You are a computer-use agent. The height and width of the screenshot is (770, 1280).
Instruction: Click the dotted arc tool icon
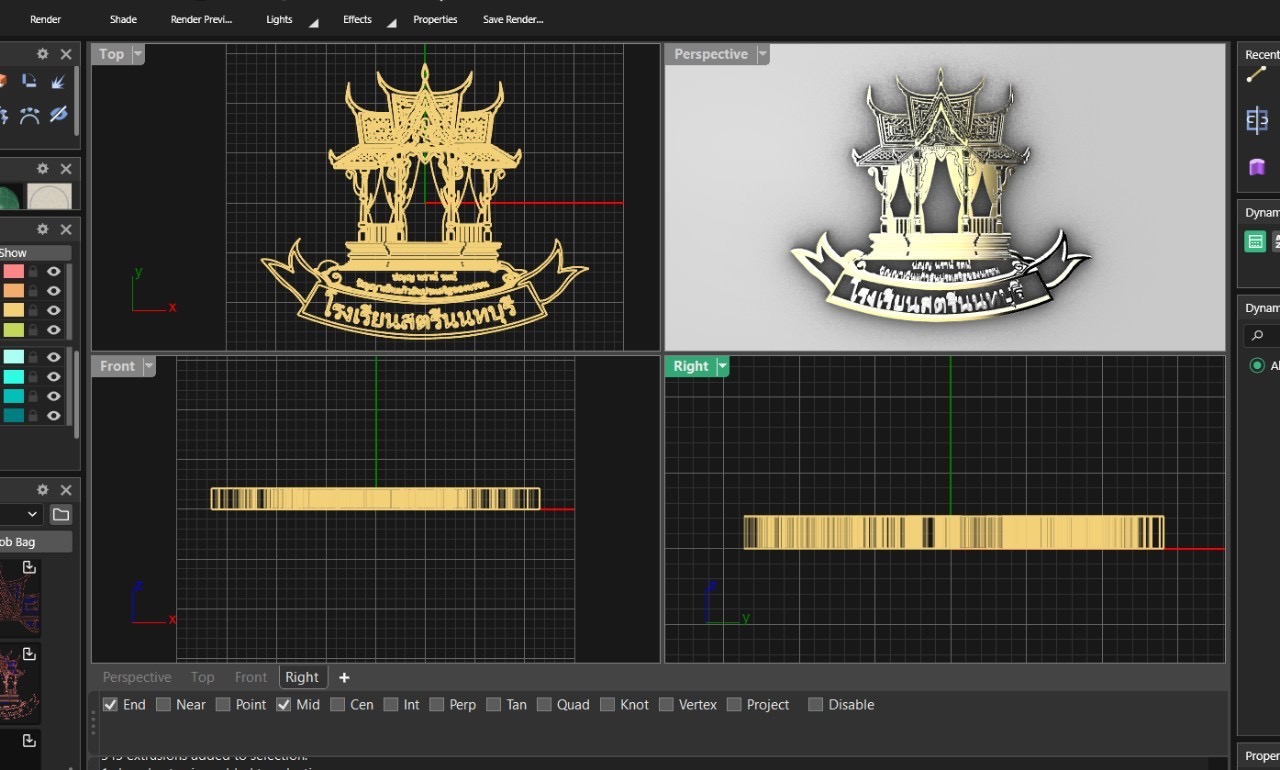point(30,115)
